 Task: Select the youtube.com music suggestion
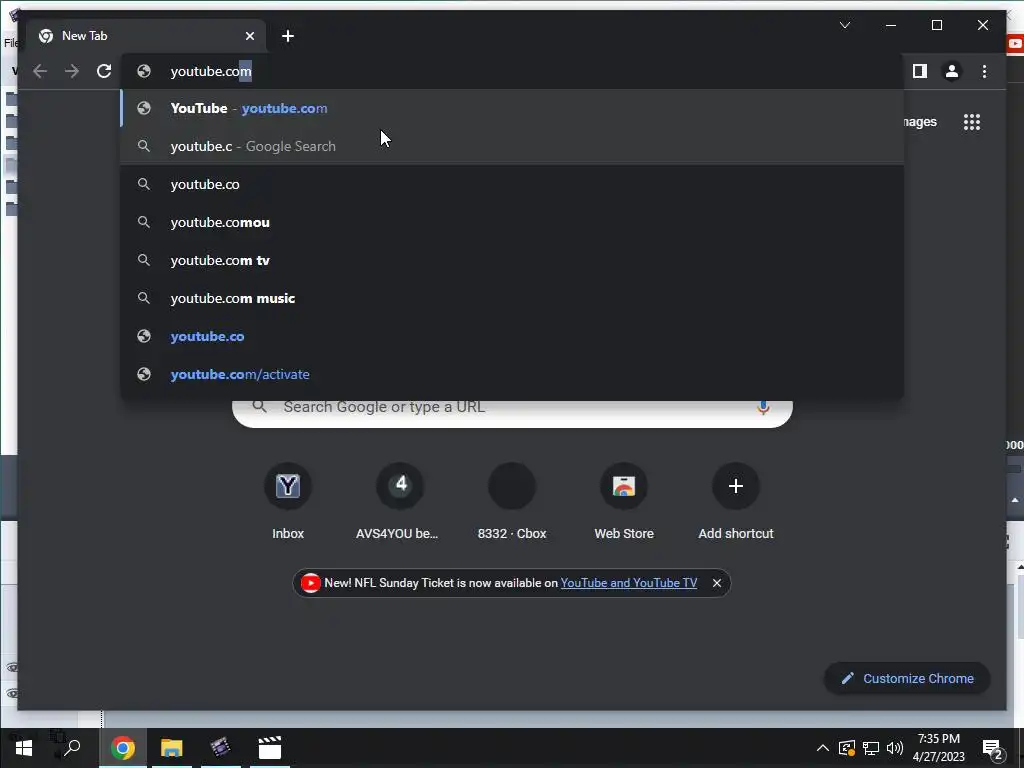512,298
